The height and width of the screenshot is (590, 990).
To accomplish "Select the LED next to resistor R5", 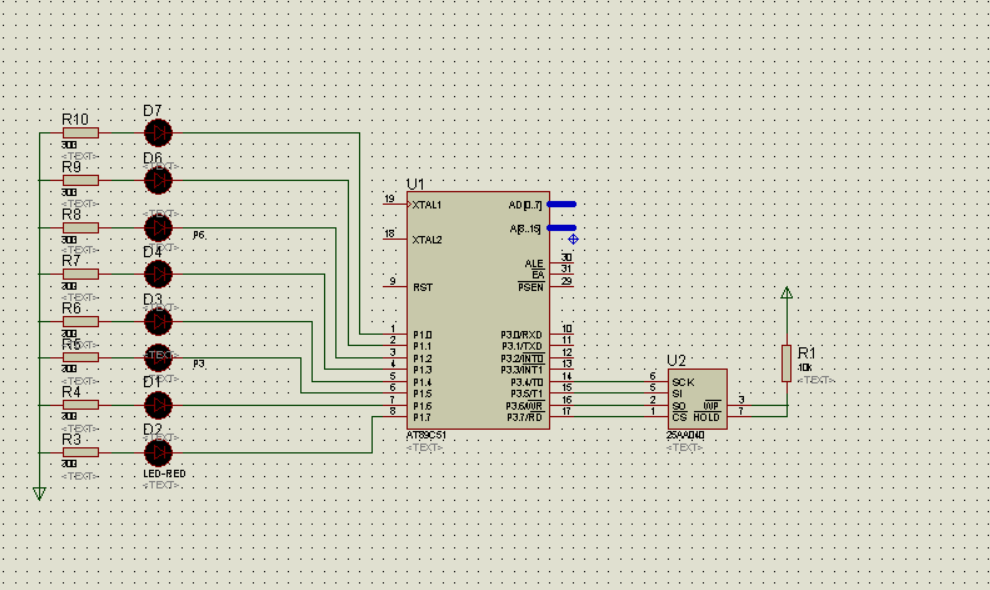I will (x=158, y=358).
